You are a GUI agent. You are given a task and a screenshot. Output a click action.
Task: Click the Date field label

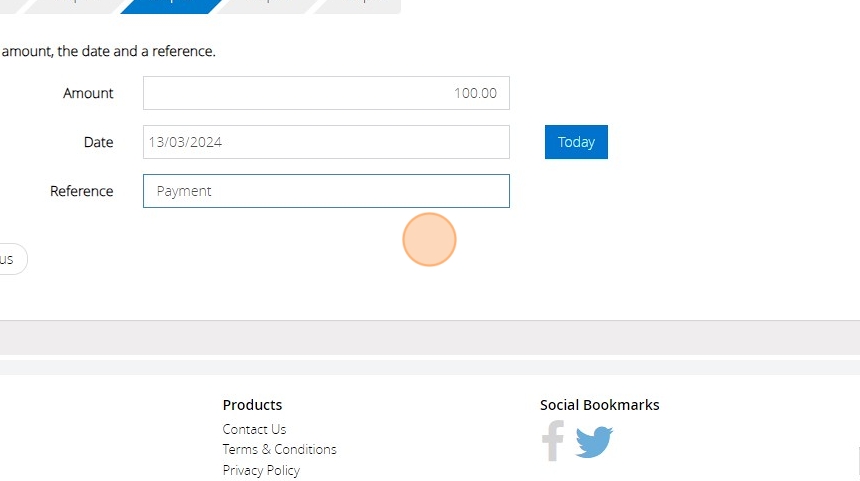[98, 142]
